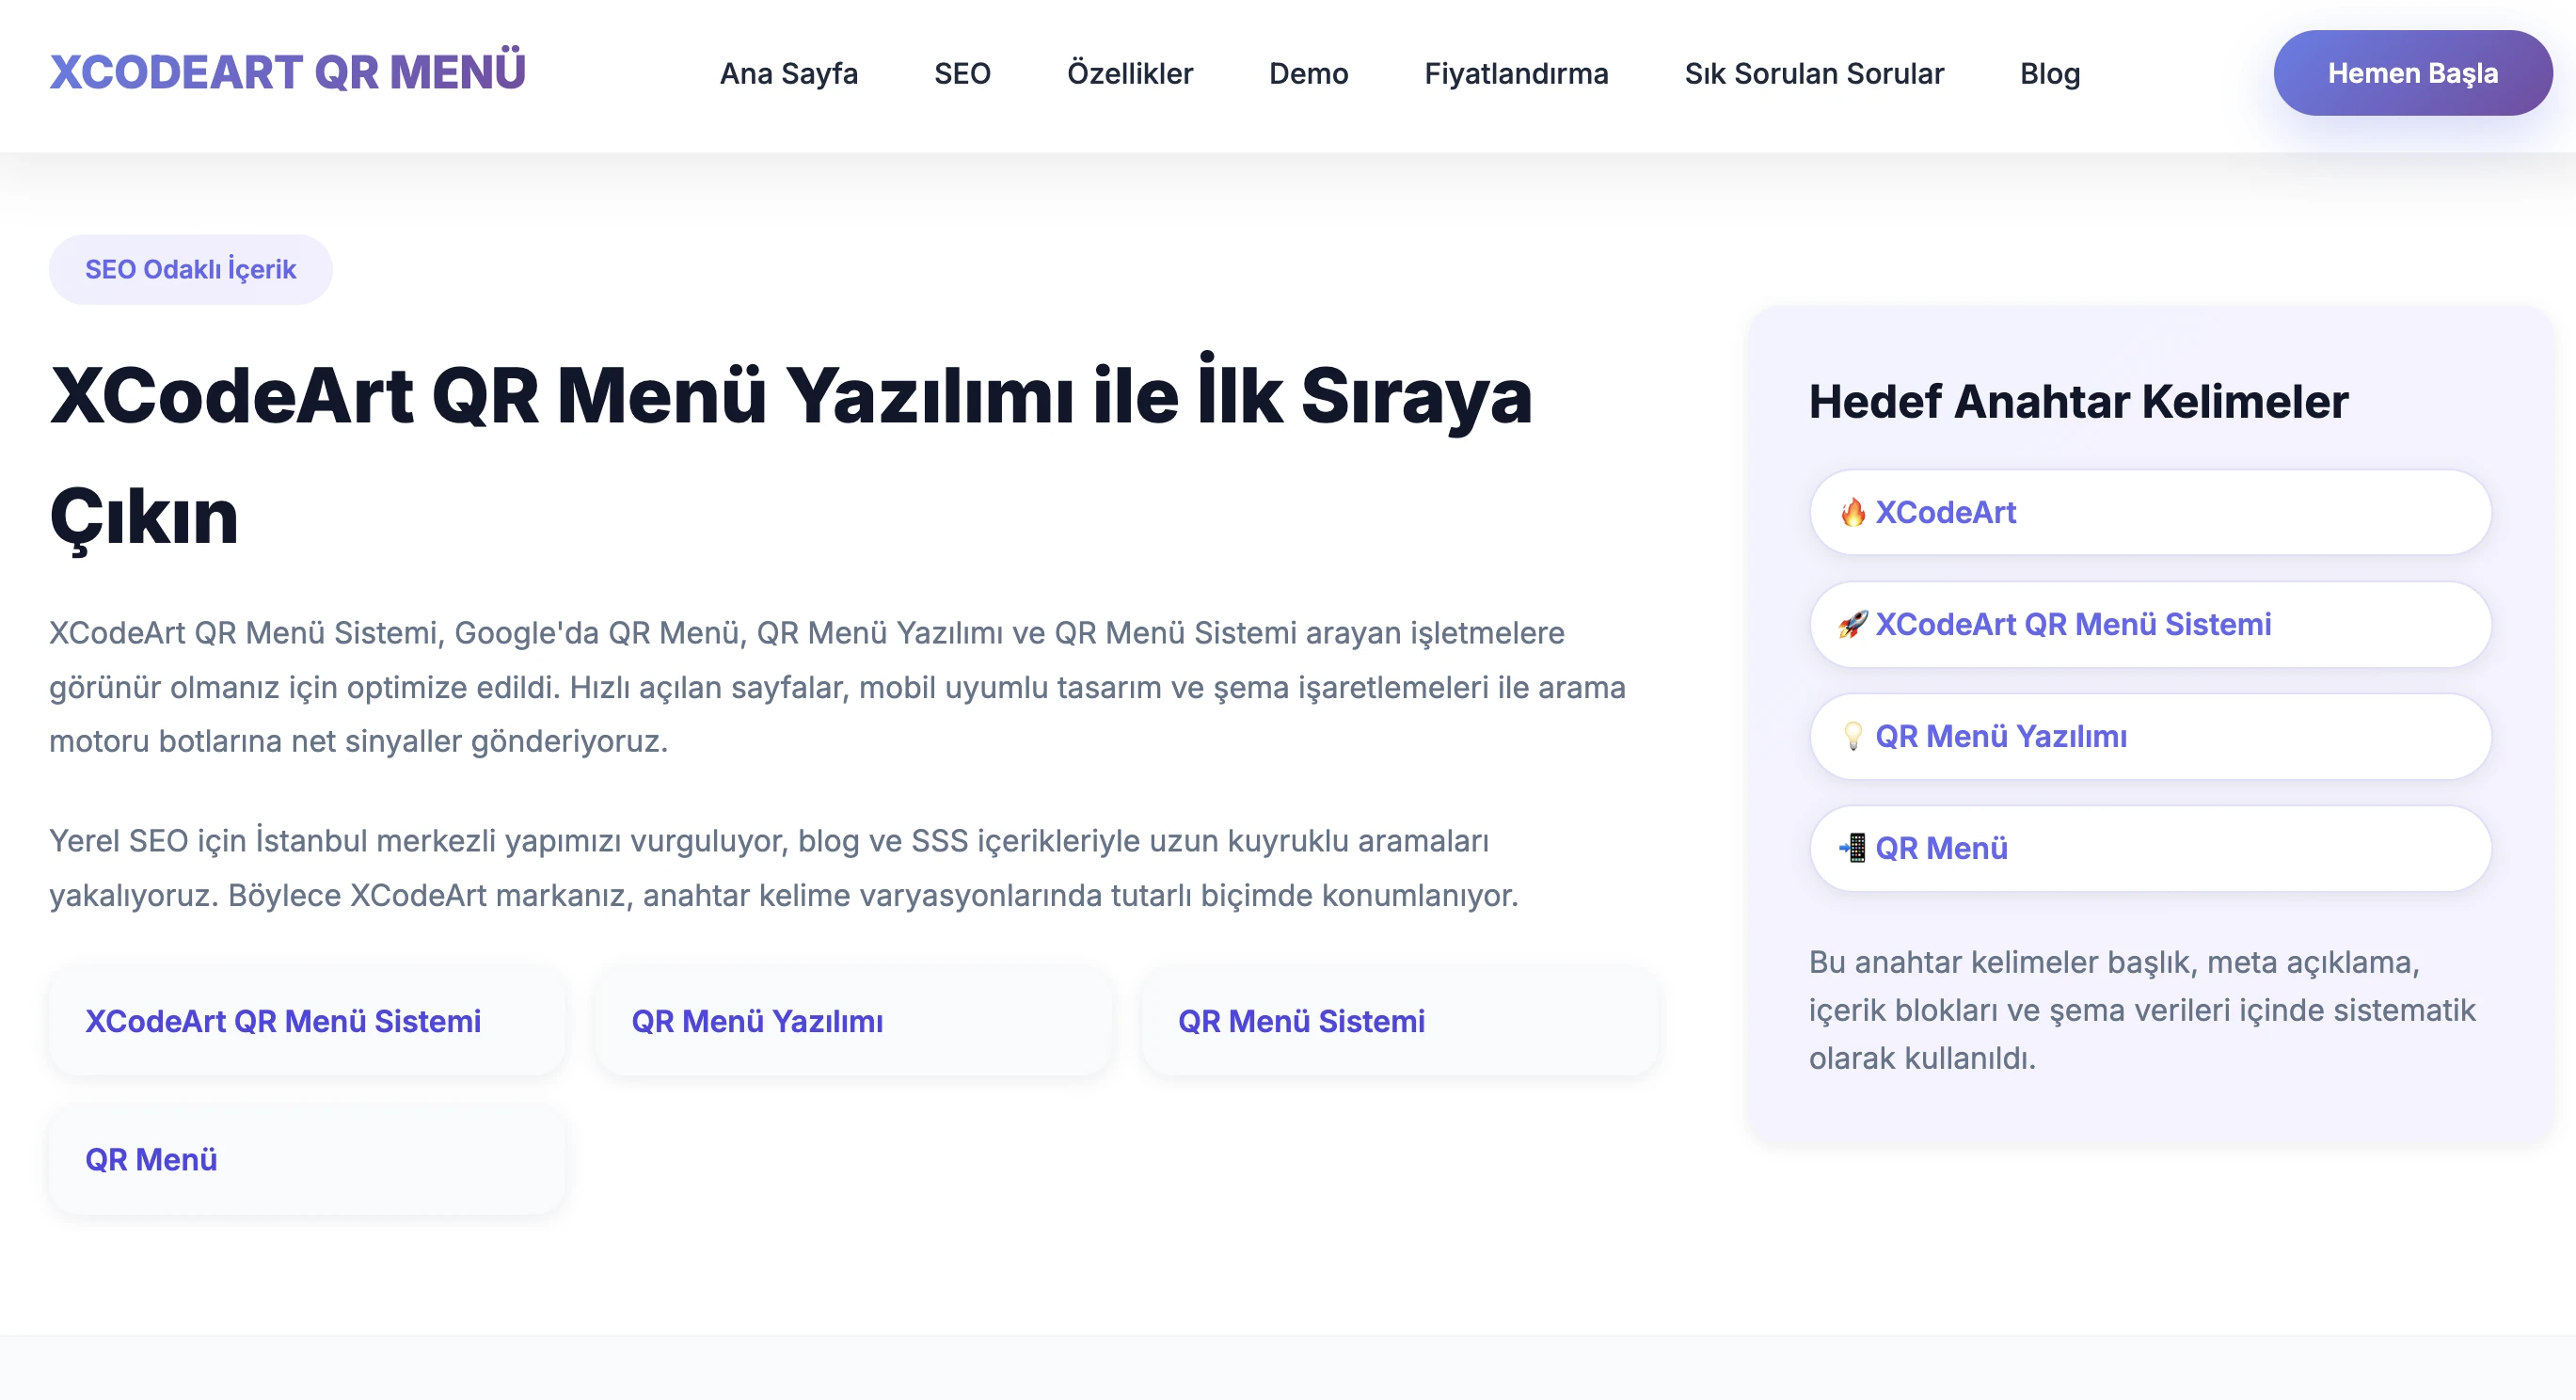Open the Özellikler nav item
The width and height of the screenshot is (2576, 1400).
1129,74
